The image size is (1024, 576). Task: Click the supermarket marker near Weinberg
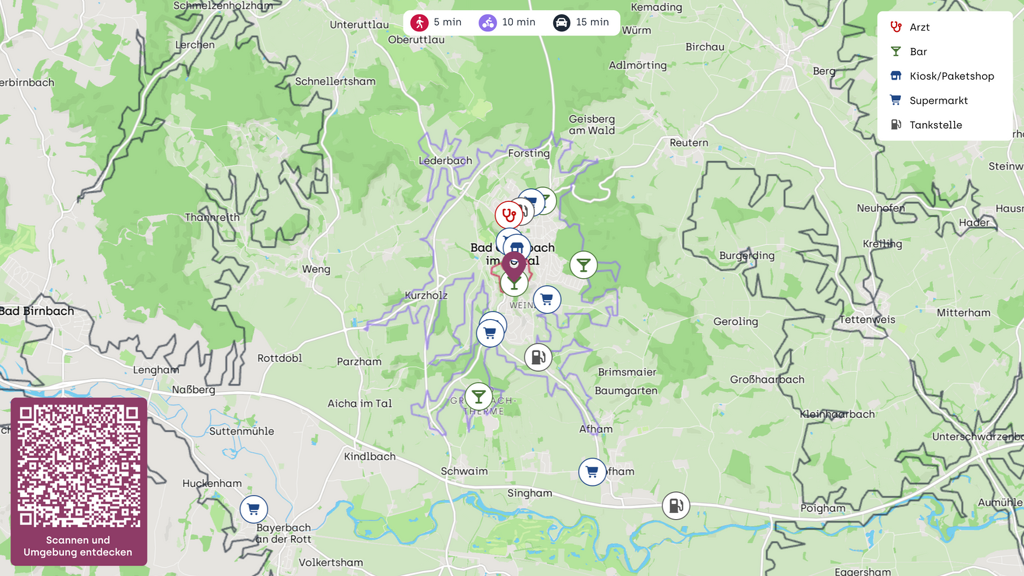547,300
